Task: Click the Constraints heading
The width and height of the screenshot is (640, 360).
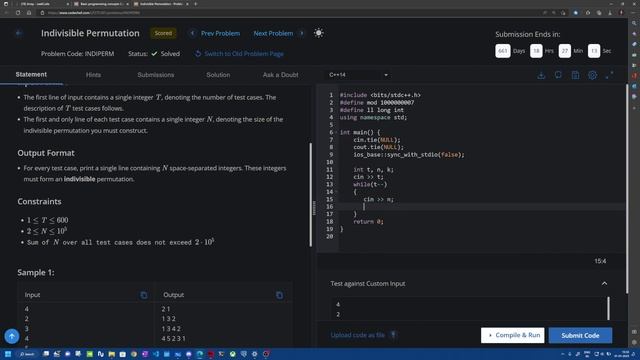Action: click(x=39, y=202)
